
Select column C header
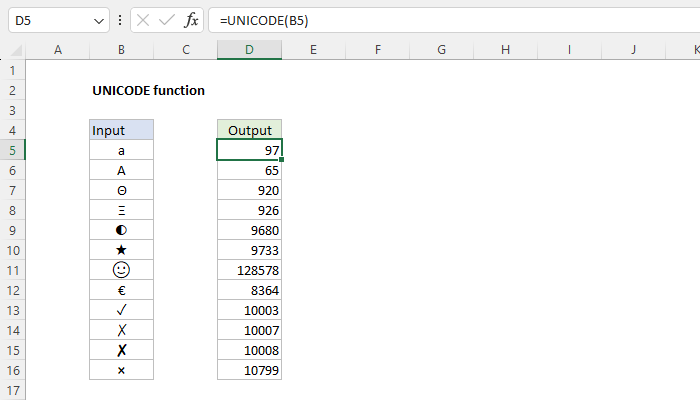pyautogui.click(x=186, y=50)
